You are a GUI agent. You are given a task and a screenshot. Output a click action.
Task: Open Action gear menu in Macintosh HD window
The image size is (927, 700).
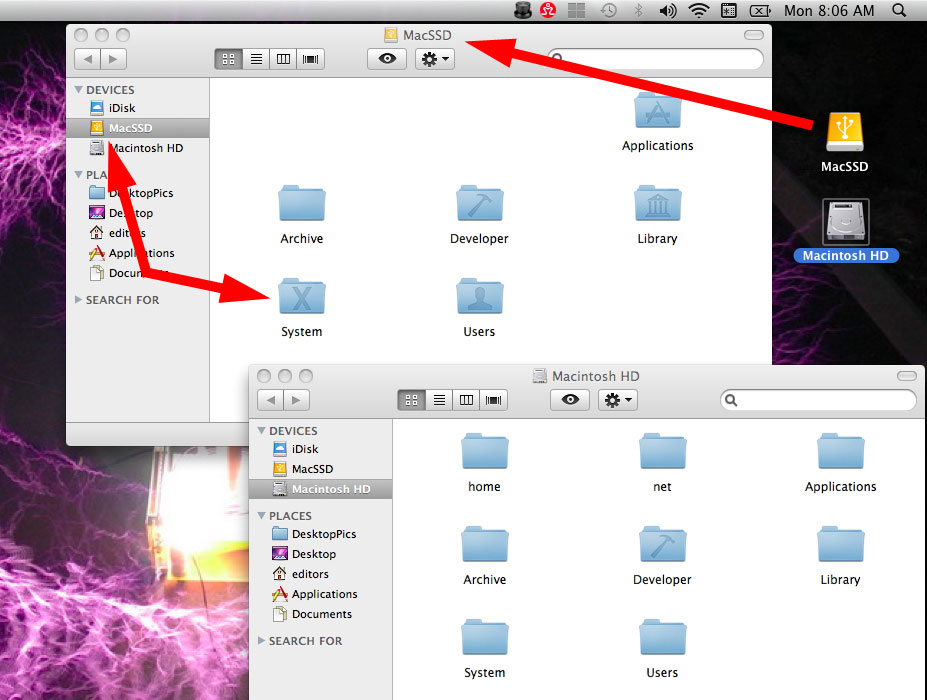pos(618,400)
